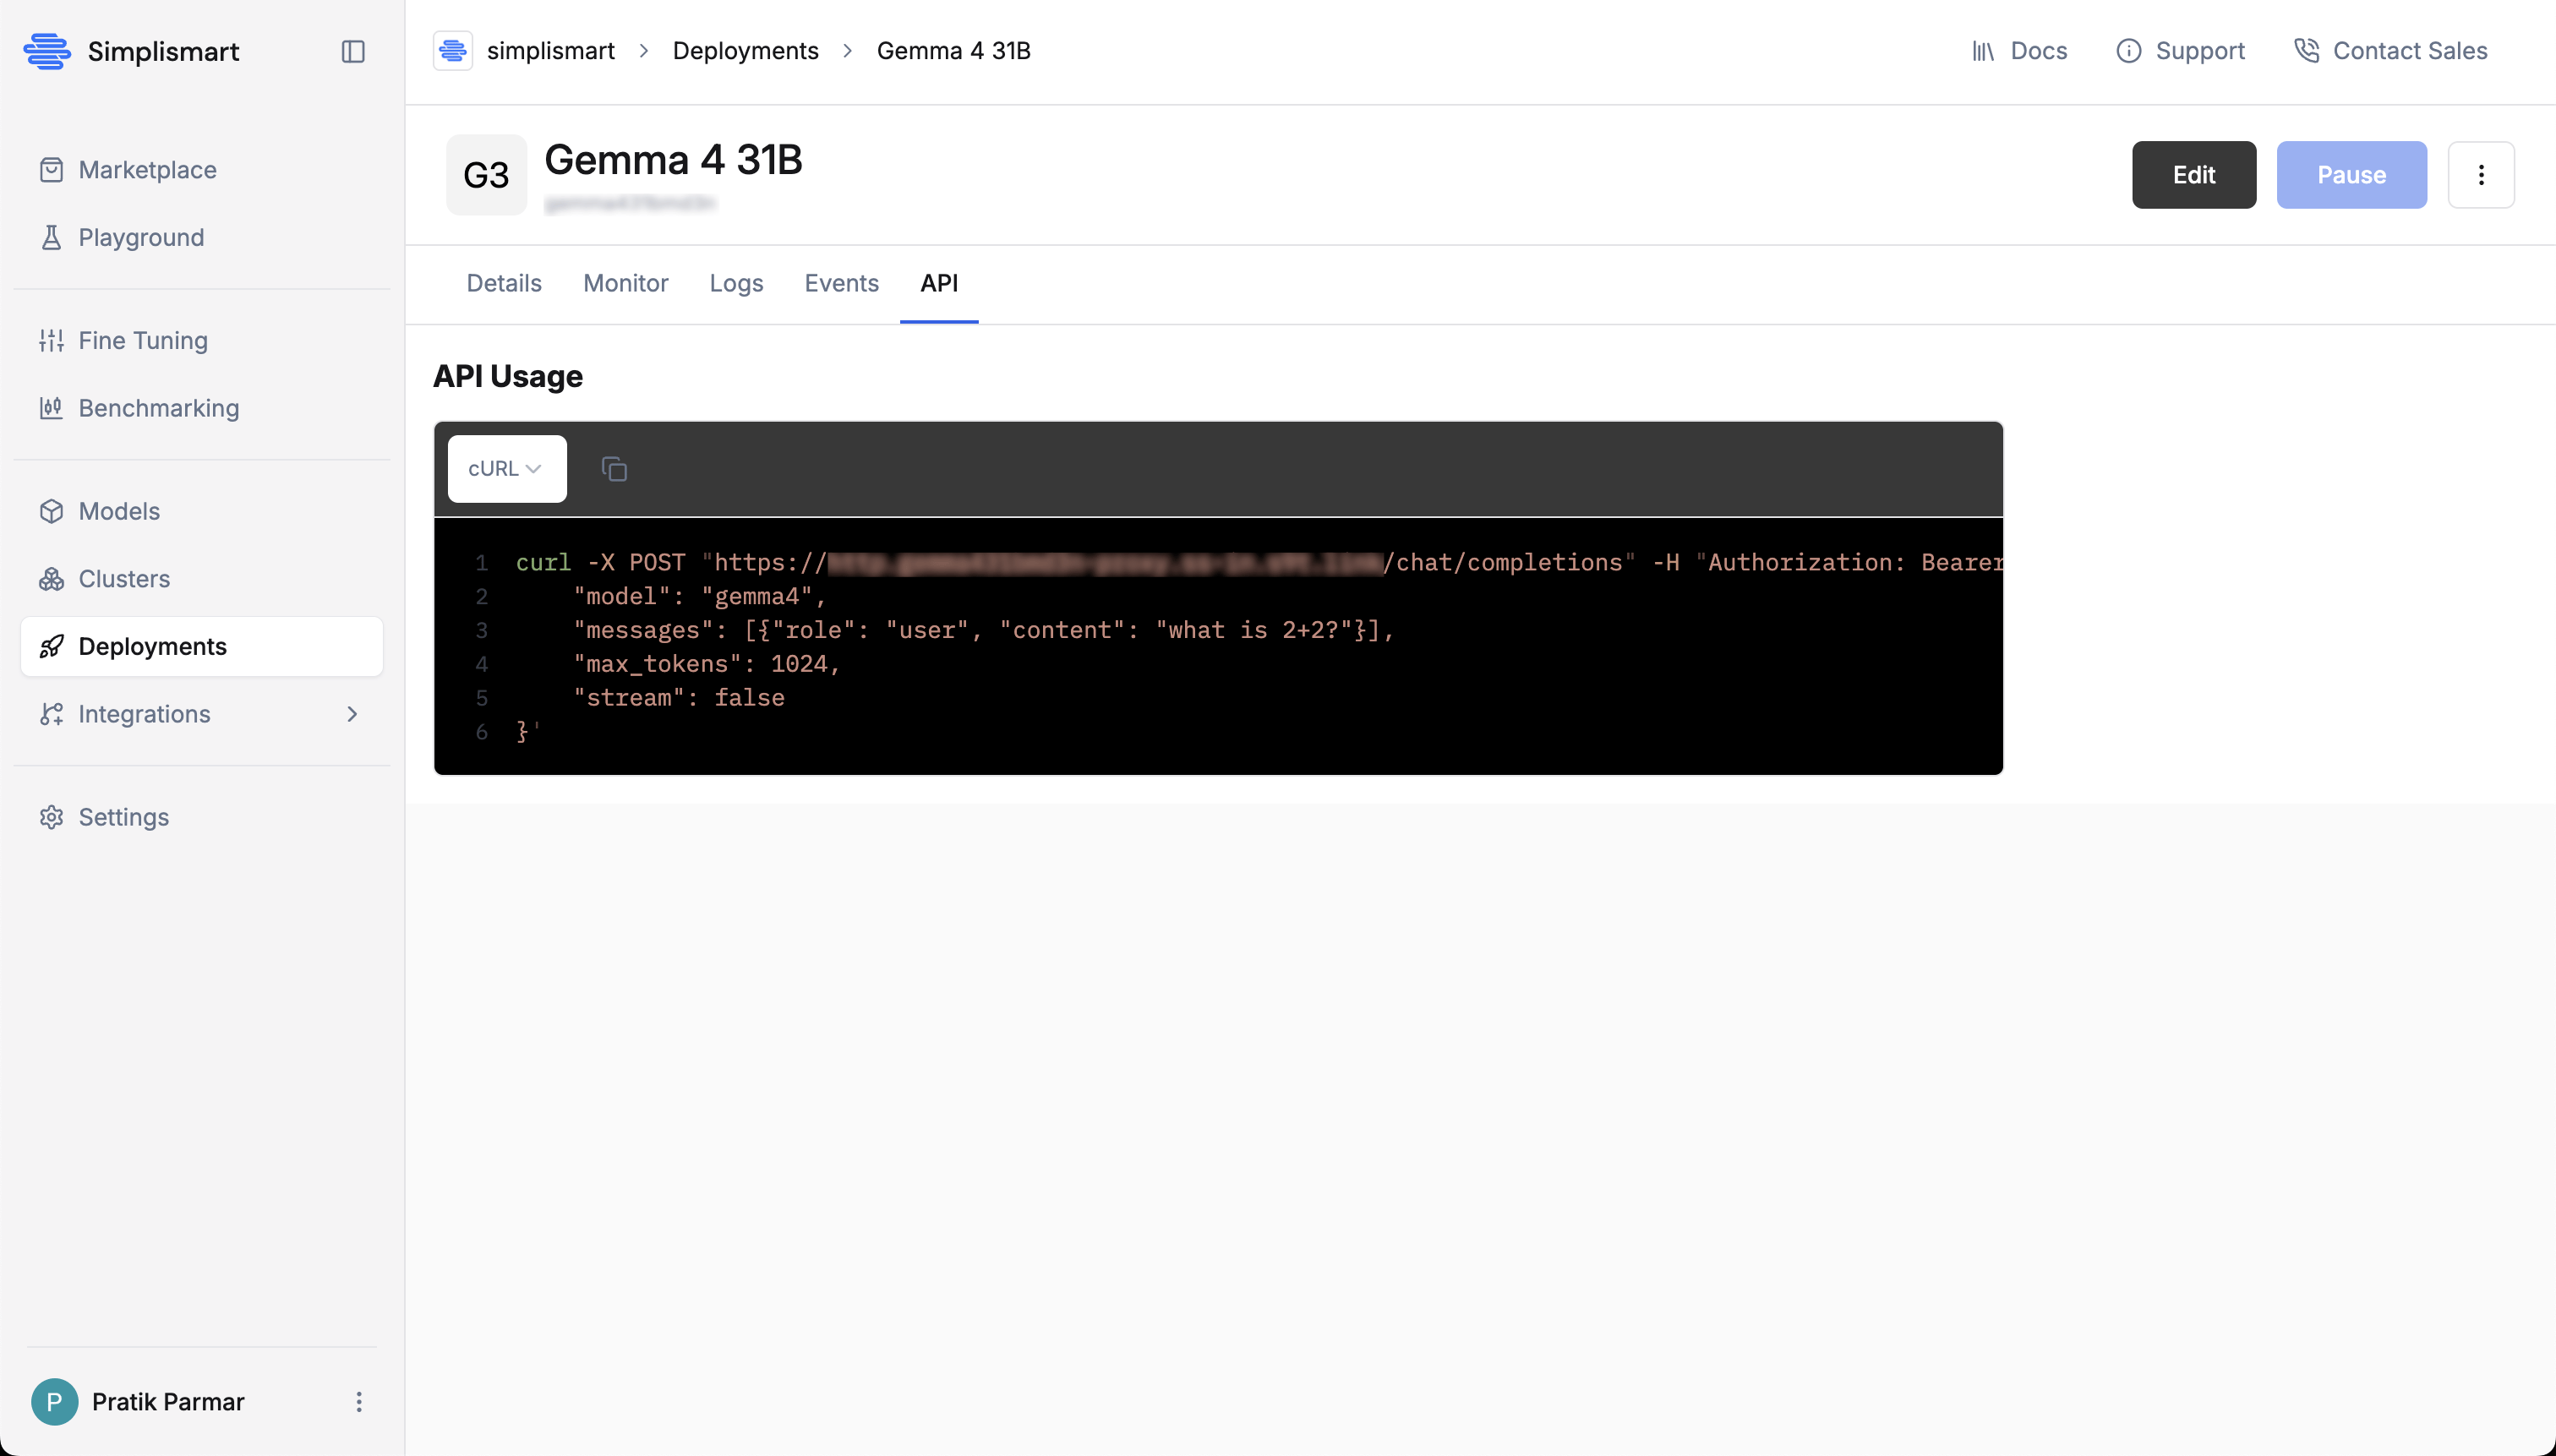2556x1456 pixels.
Task: Click the Edit button
Action: click(2194, 175)
